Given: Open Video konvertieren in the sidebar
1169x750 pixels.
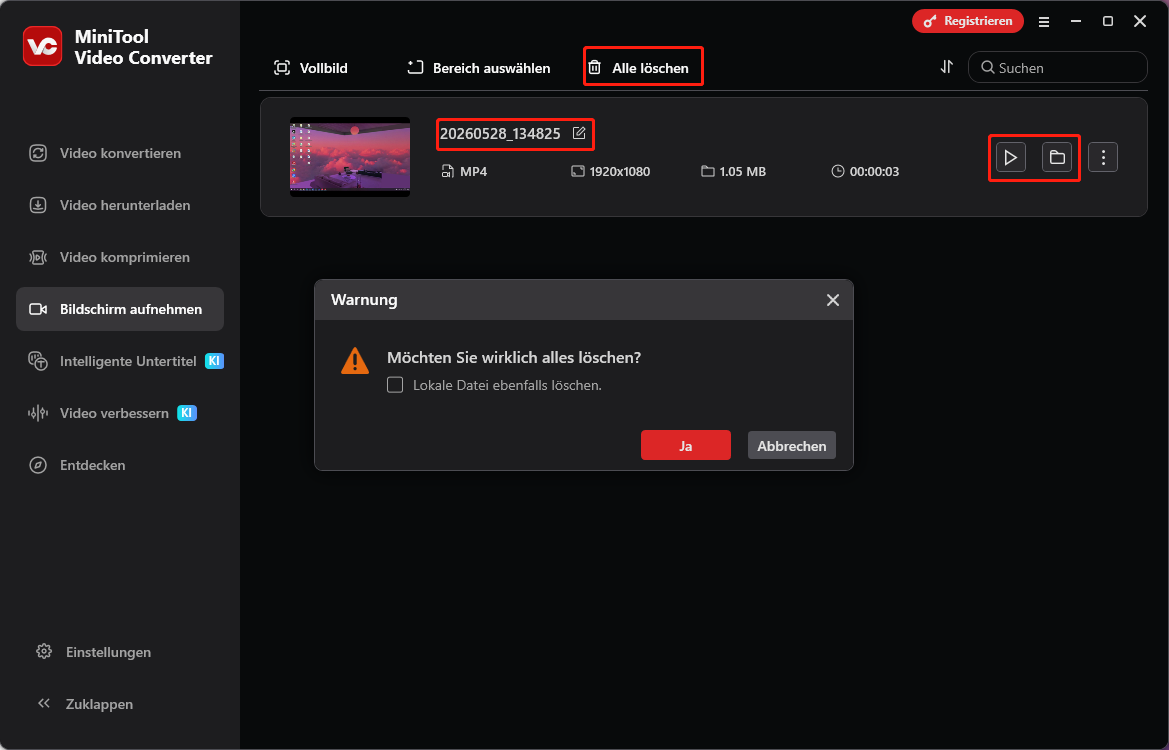Looking at the screenshot, I should pos(119,153).
